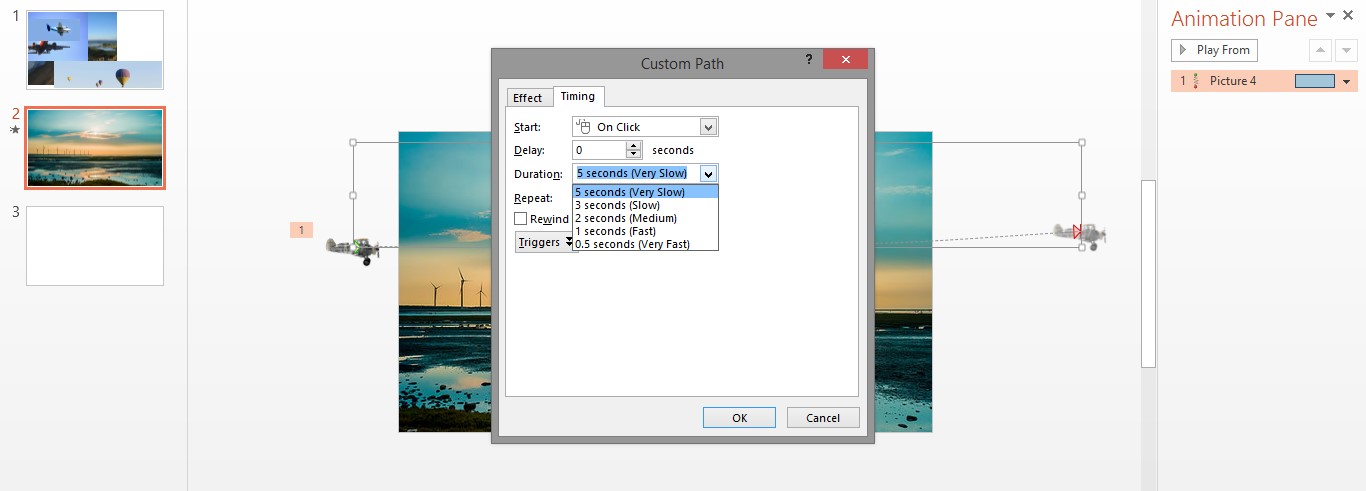Open the Picture 4 animation dropdown arrow

point(1347,81)
